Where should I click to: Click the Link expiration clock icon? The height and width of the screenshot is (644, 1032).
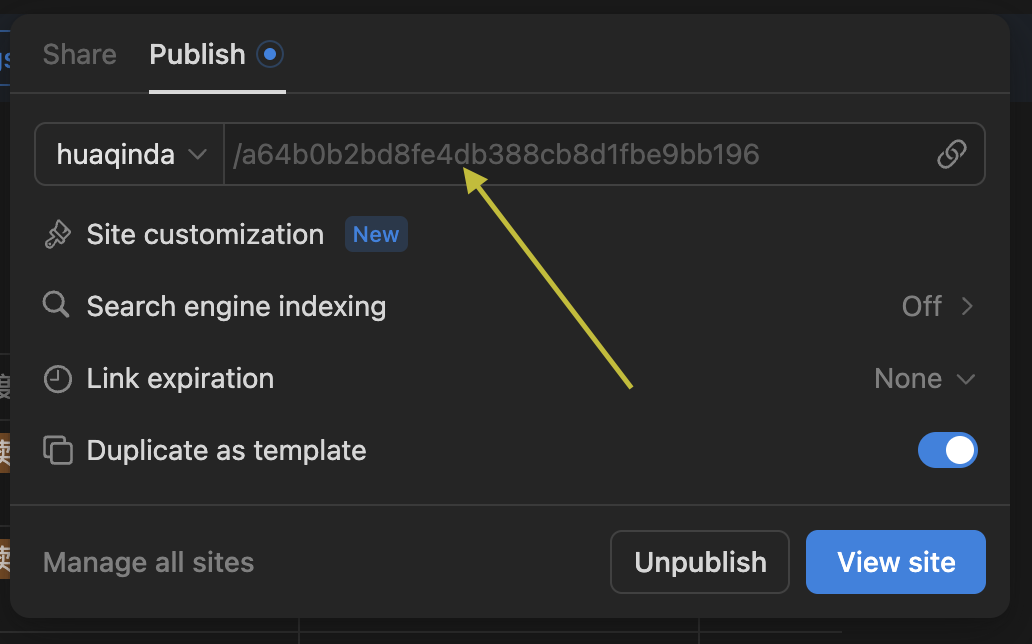(58, 379)
